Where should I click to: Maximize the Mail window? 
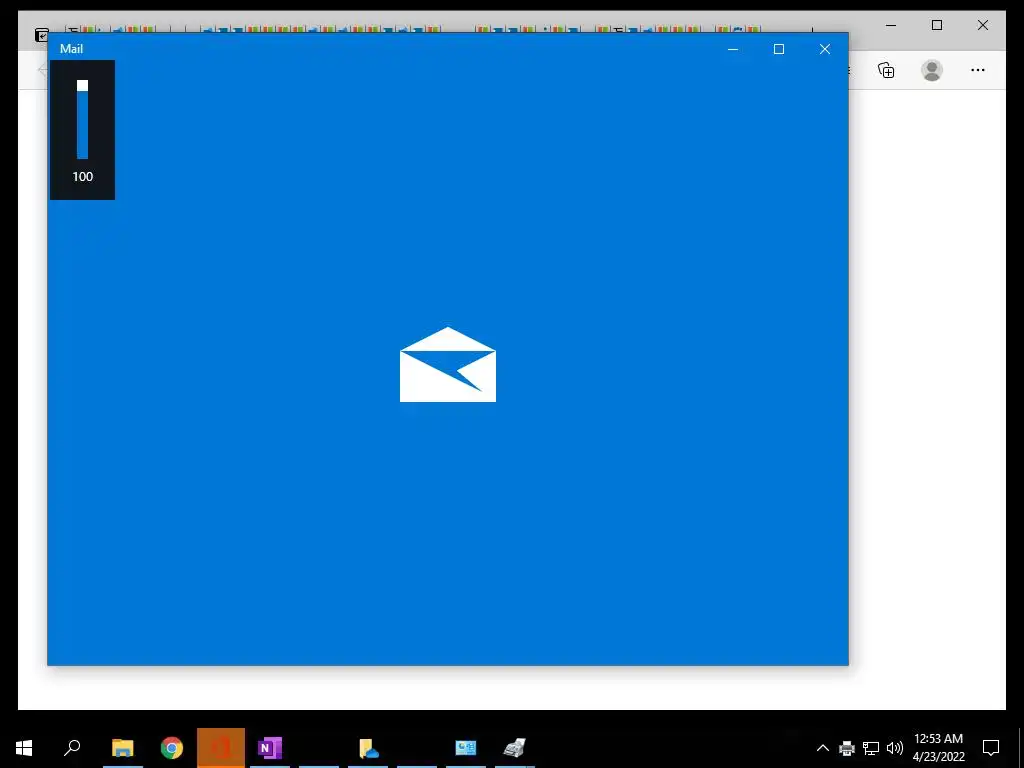click(778, 49)
